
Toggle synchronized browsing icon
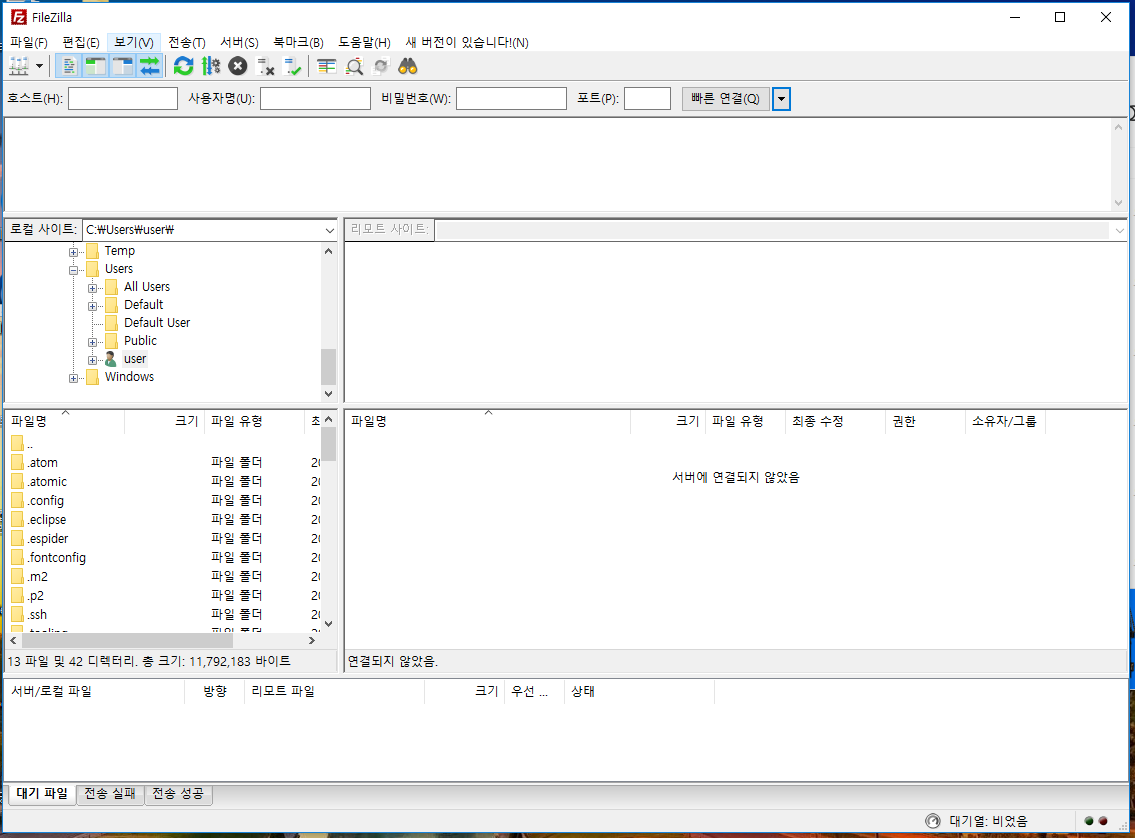(381, 67)
